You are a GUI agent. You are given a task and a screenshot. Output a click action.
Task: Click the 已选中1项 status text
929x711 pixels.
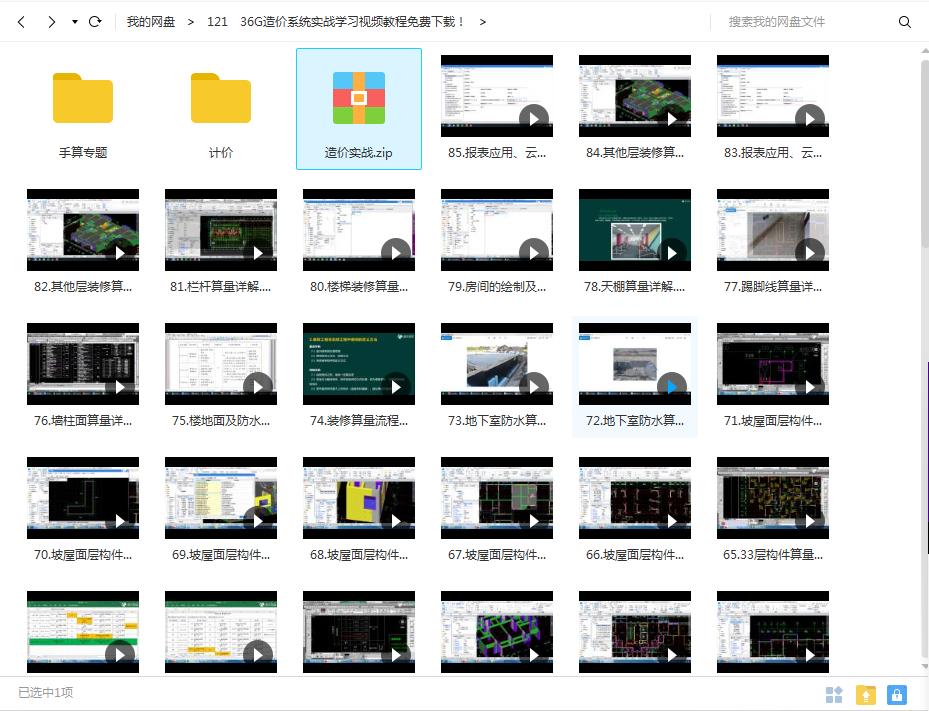46,693
